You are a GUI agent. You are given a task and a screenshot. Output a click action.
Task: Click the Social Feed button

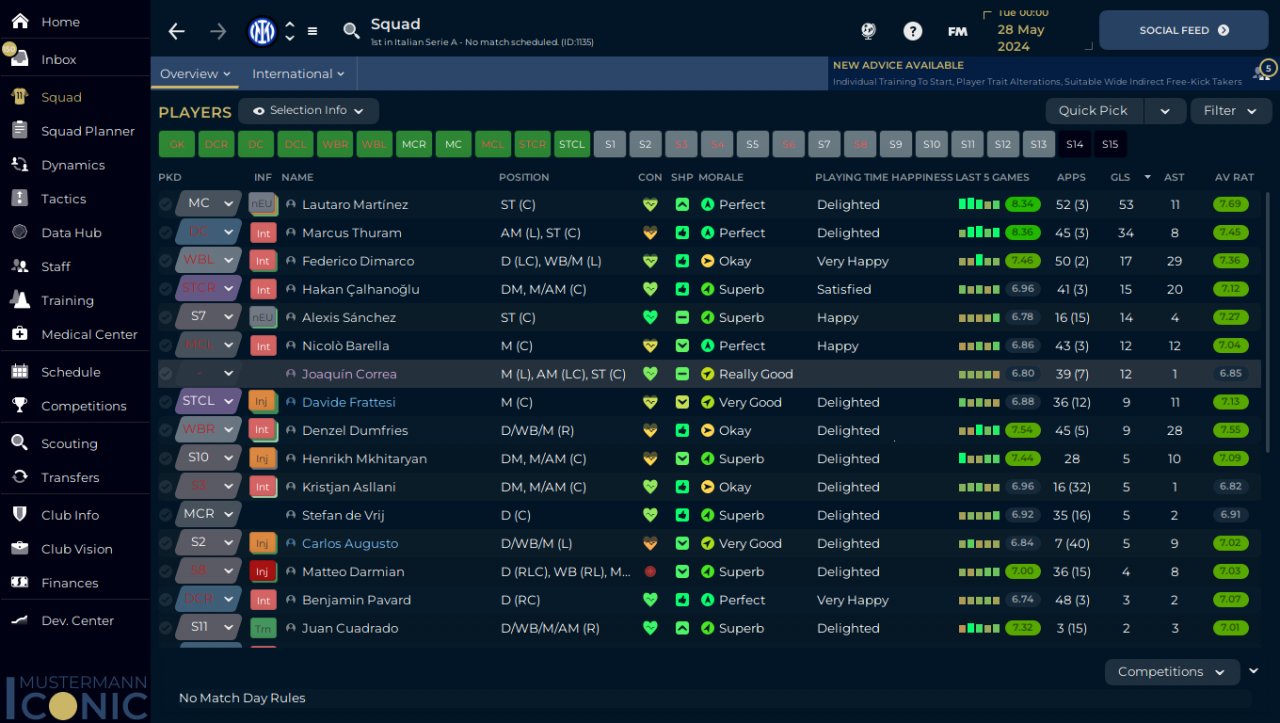pyautogui.click(x=1184, y=31)
